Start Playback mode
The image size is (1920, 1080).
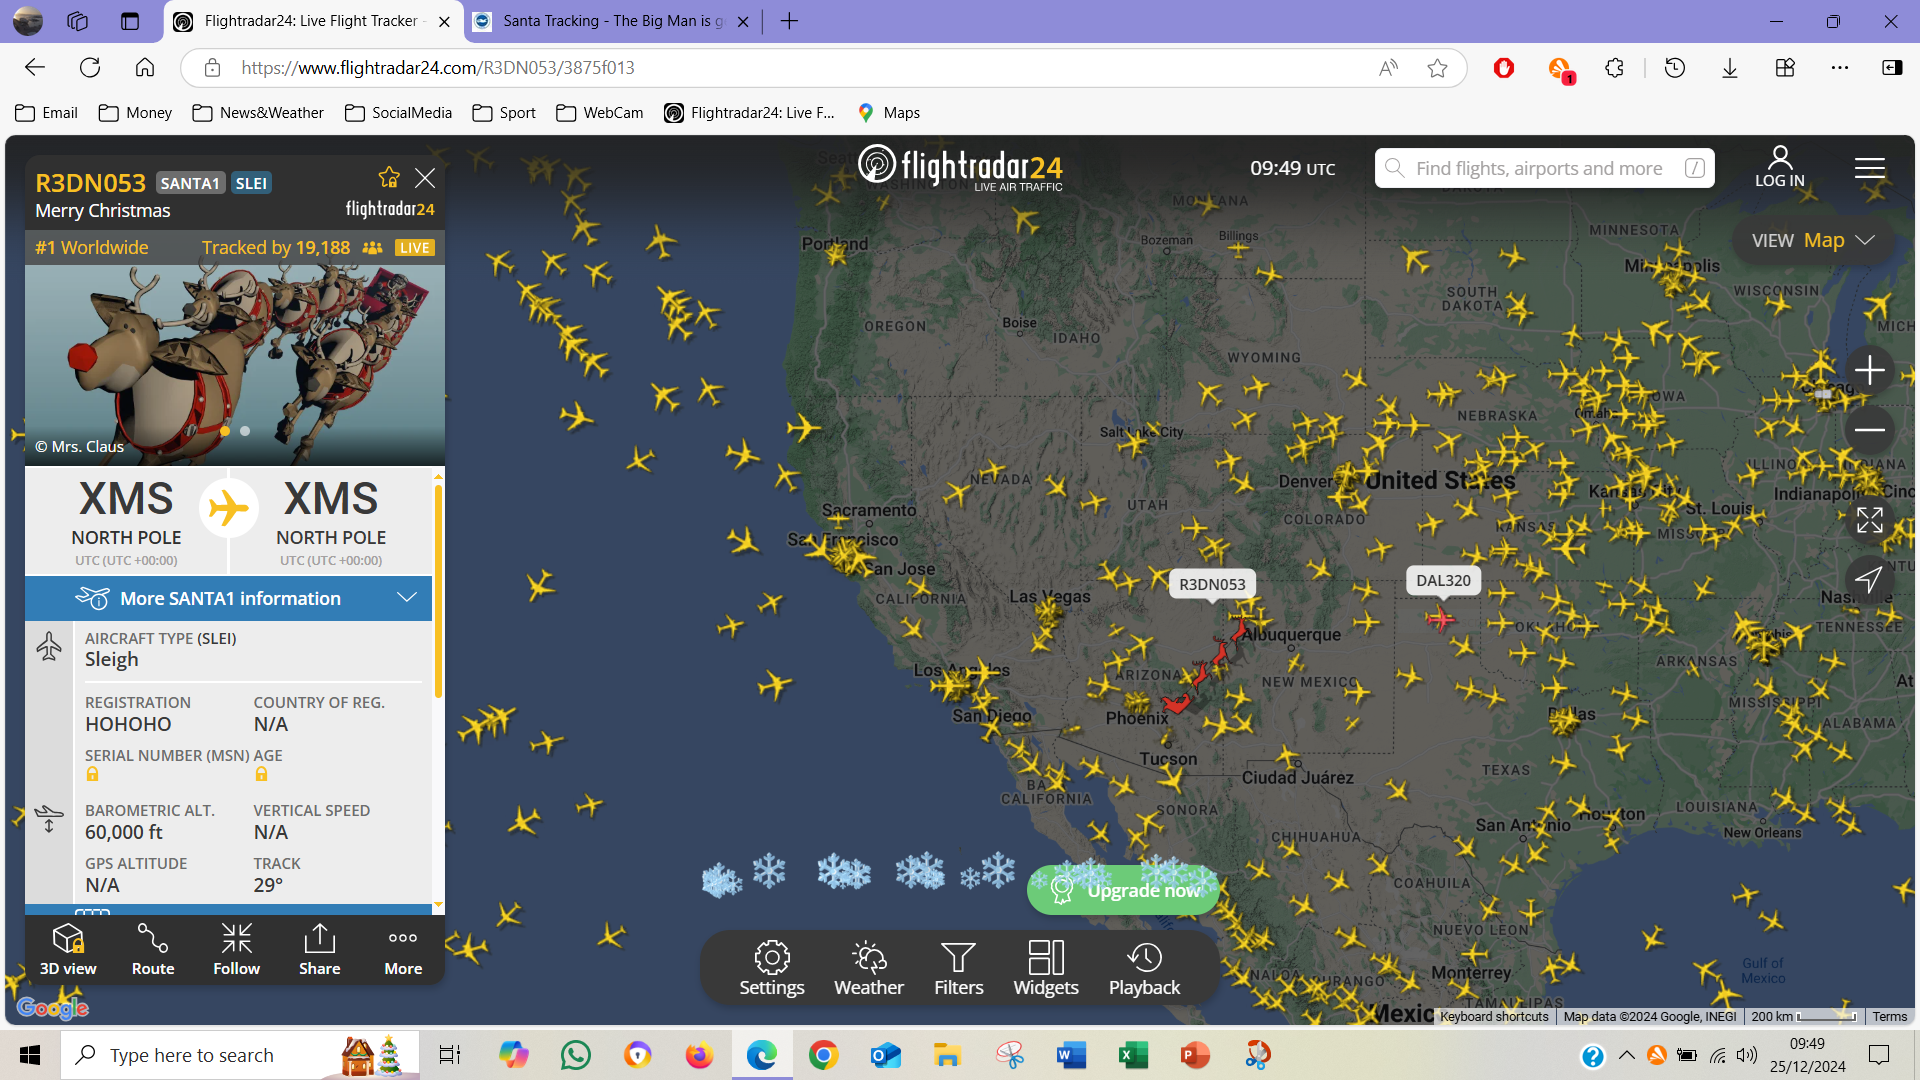pyautogui.click(x=1144, y=968)
